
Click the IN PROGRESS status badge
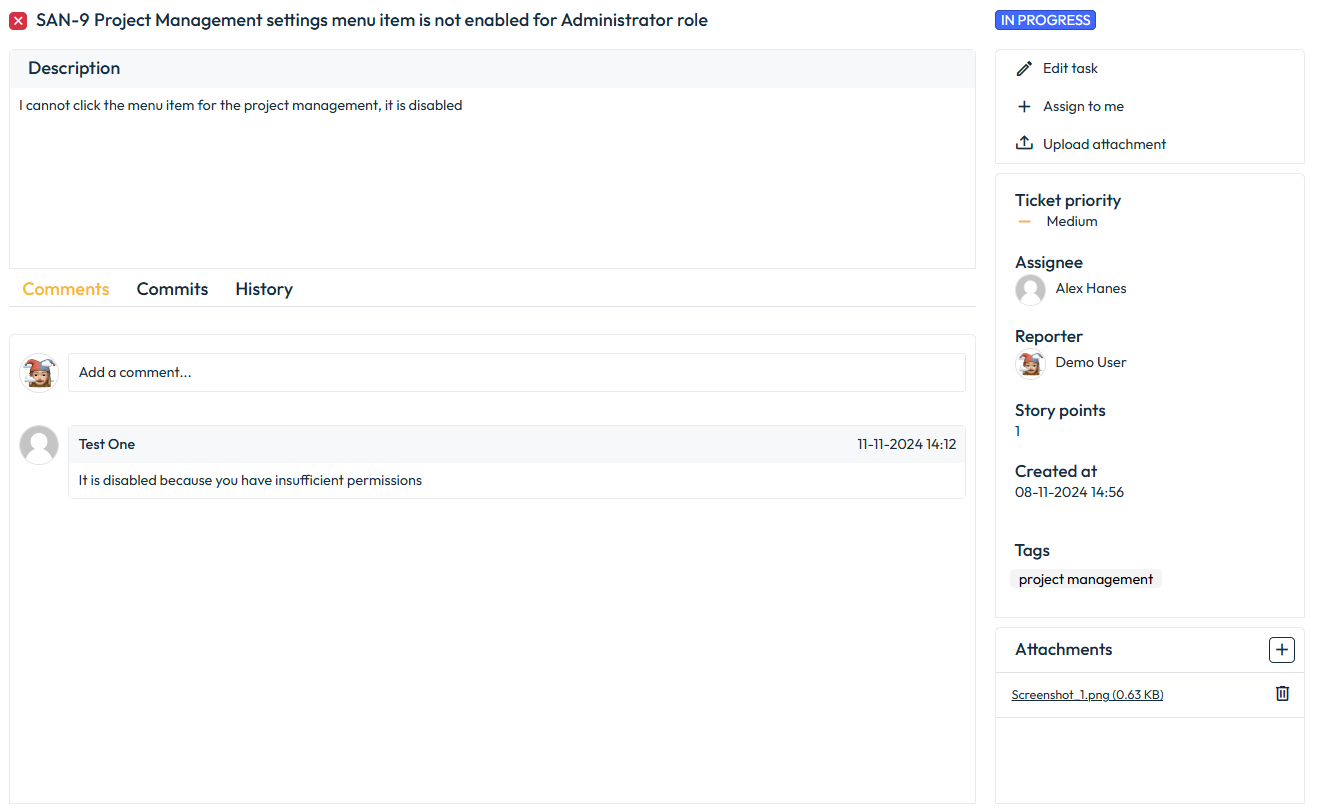[1045, 20]
